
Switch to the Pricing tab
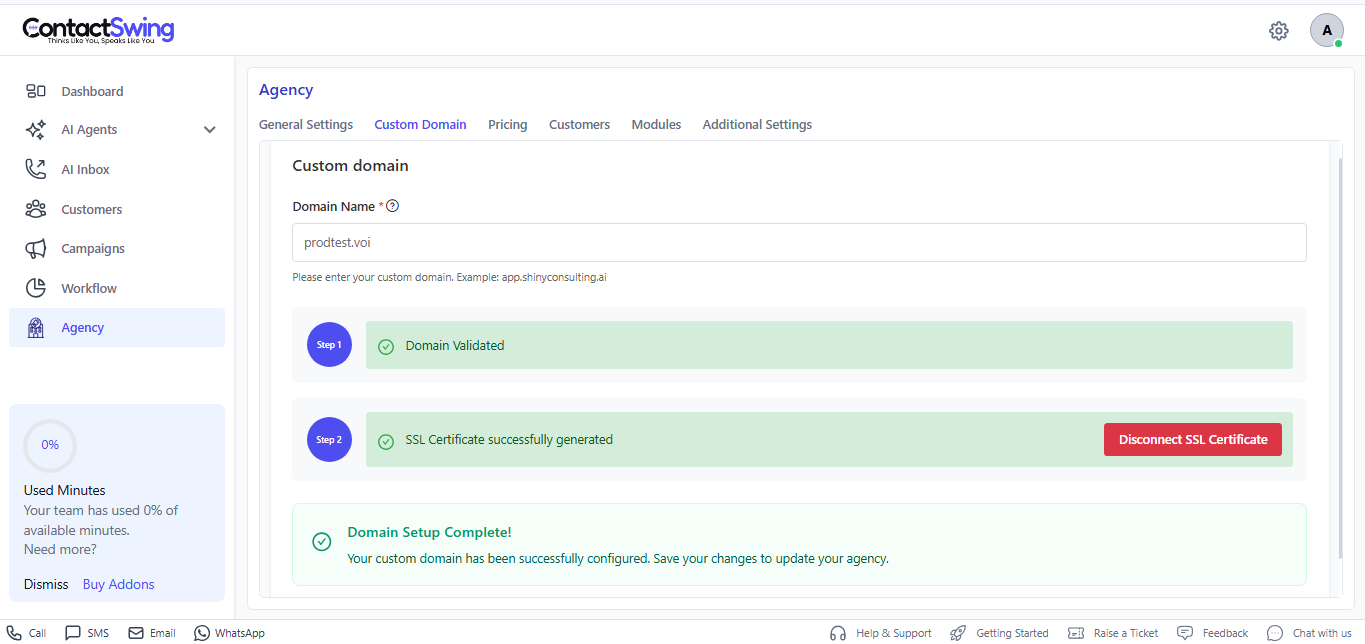point(507,124)
